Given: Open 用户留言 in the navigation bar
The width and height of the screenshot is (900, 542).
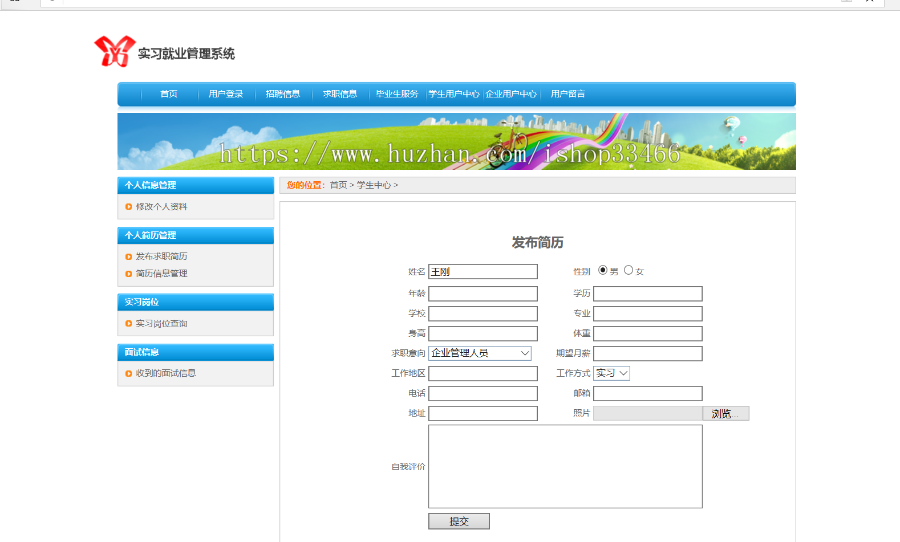Looking at the screenshot, I should [568, 94].
